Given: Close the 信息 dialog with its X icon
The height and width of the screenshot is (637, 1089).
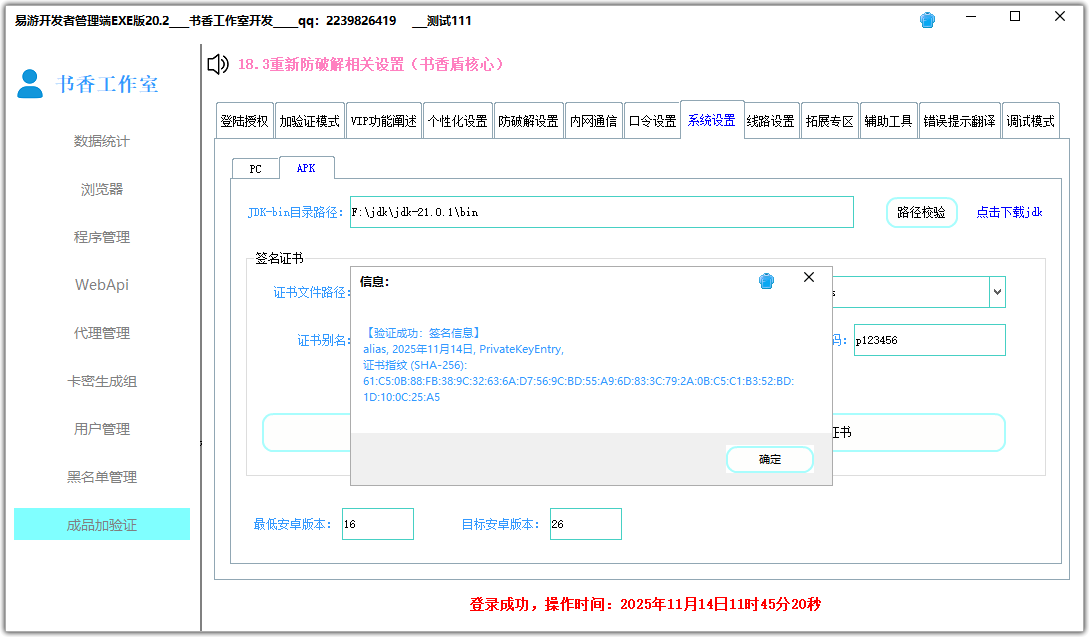Looking at the screenshot, I should [809, 278].
